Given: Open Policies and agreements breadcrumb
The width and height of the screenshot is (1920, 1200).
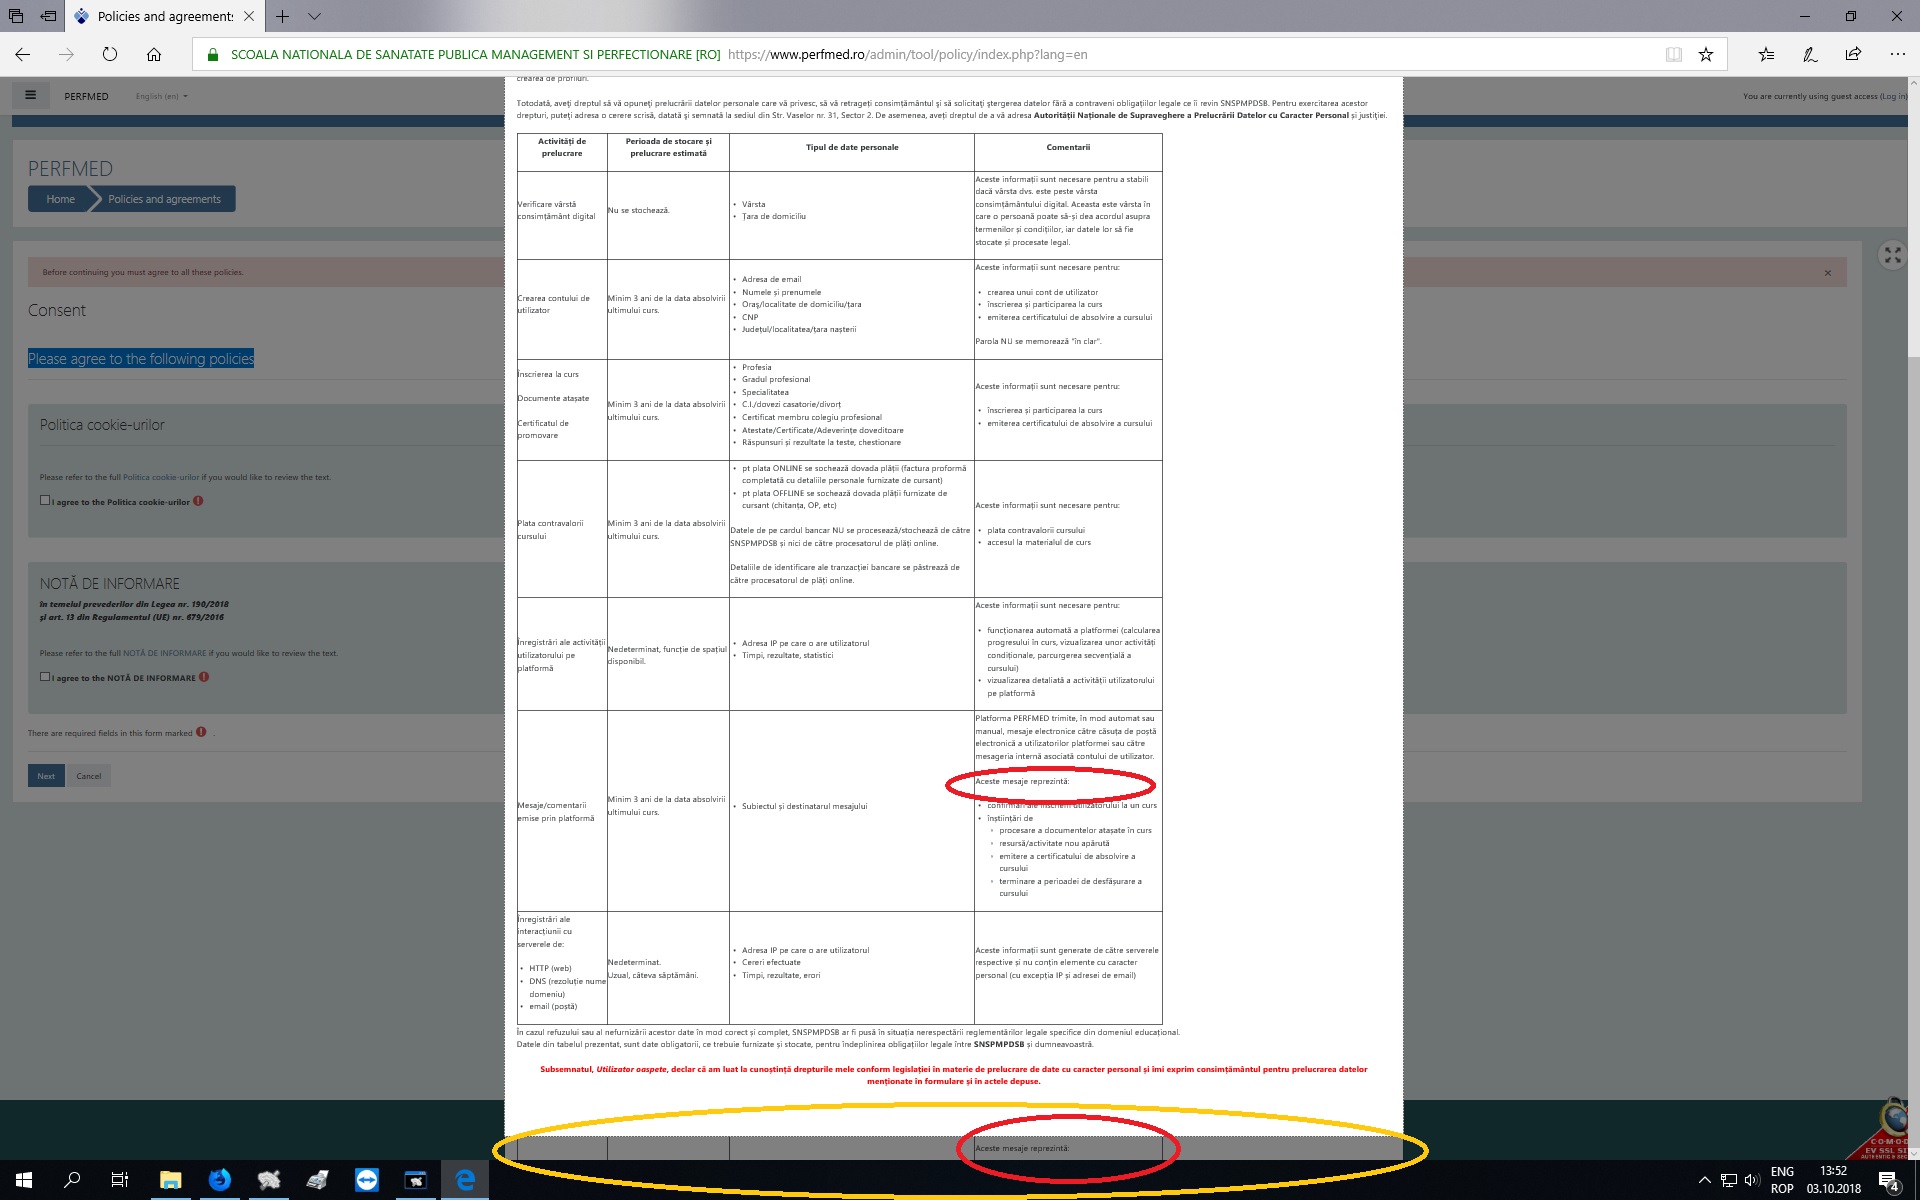Looking at the screenshot, I should 164,199.
